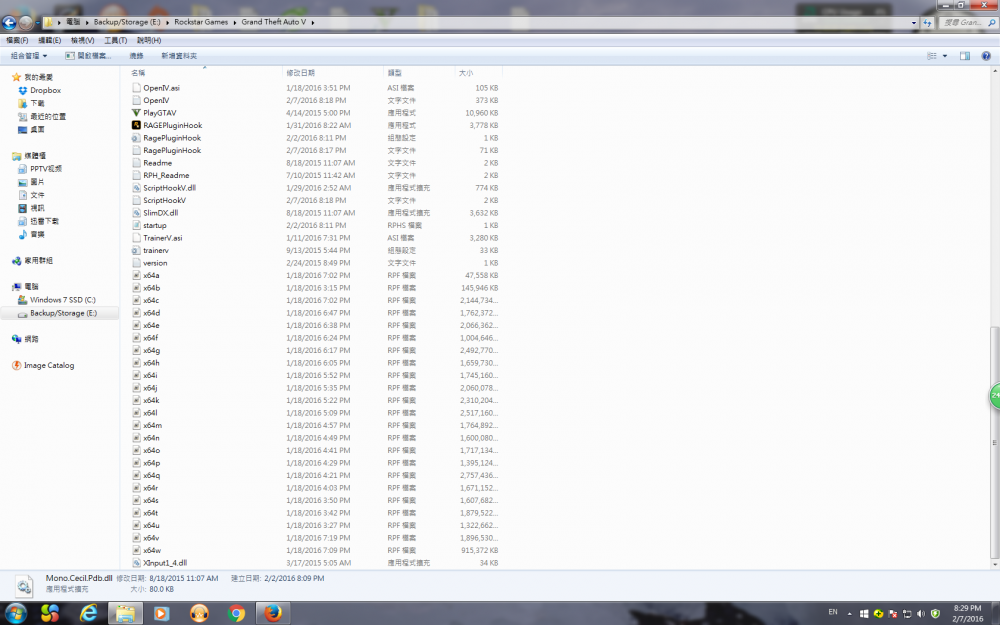Show hidden system tray icons arrow
Screen dimensions: 1000x625
pyautogui.click(x=849, y=614)
